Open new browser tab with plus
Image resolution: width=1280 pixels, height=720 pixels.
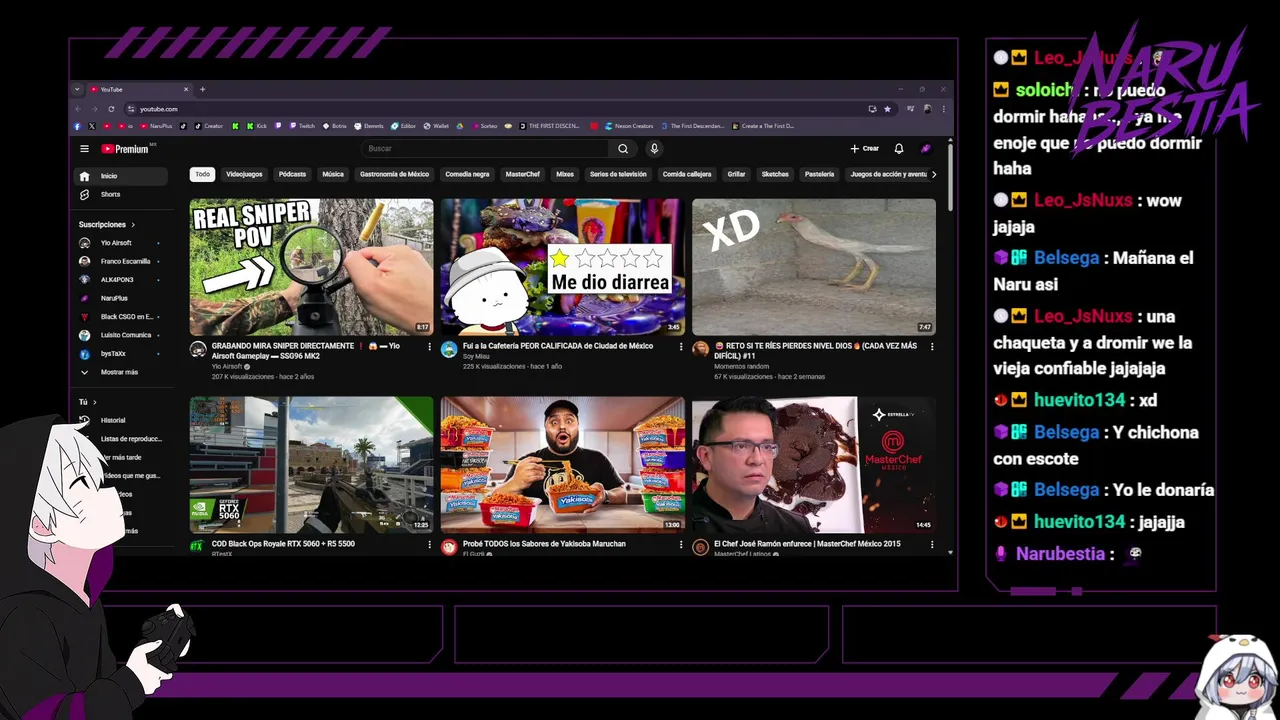click(x=203, y=89)
